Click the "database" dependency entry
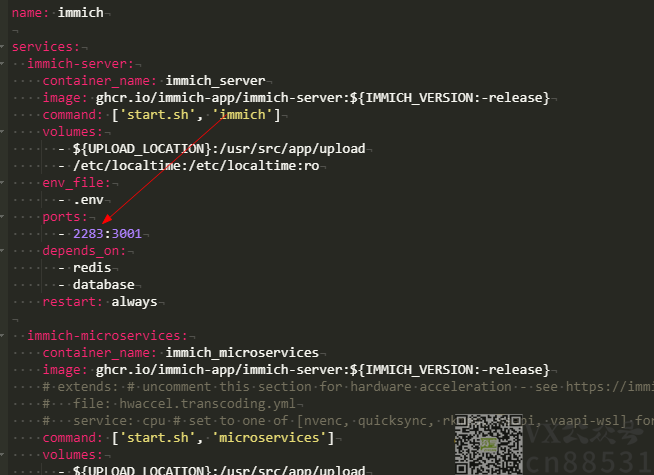654x475 pixels. 104,285
